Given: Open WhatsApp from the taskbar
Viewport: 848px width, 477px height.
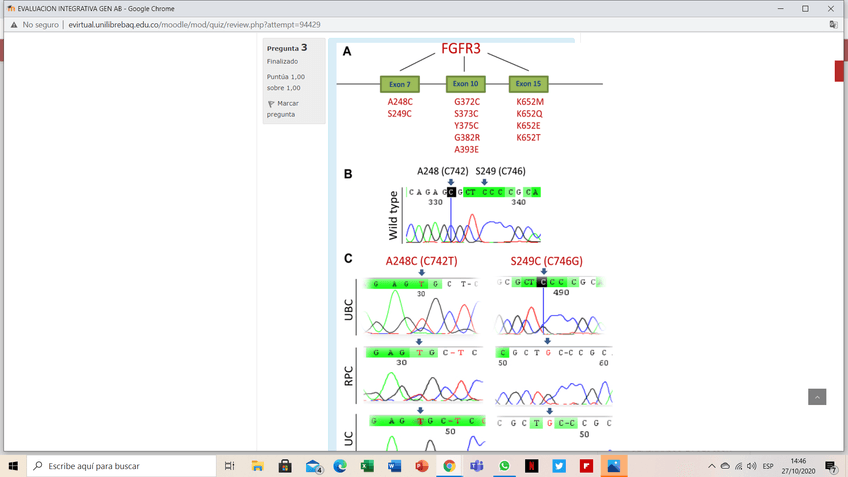Looking at the screenshot, I should [504, 466].
